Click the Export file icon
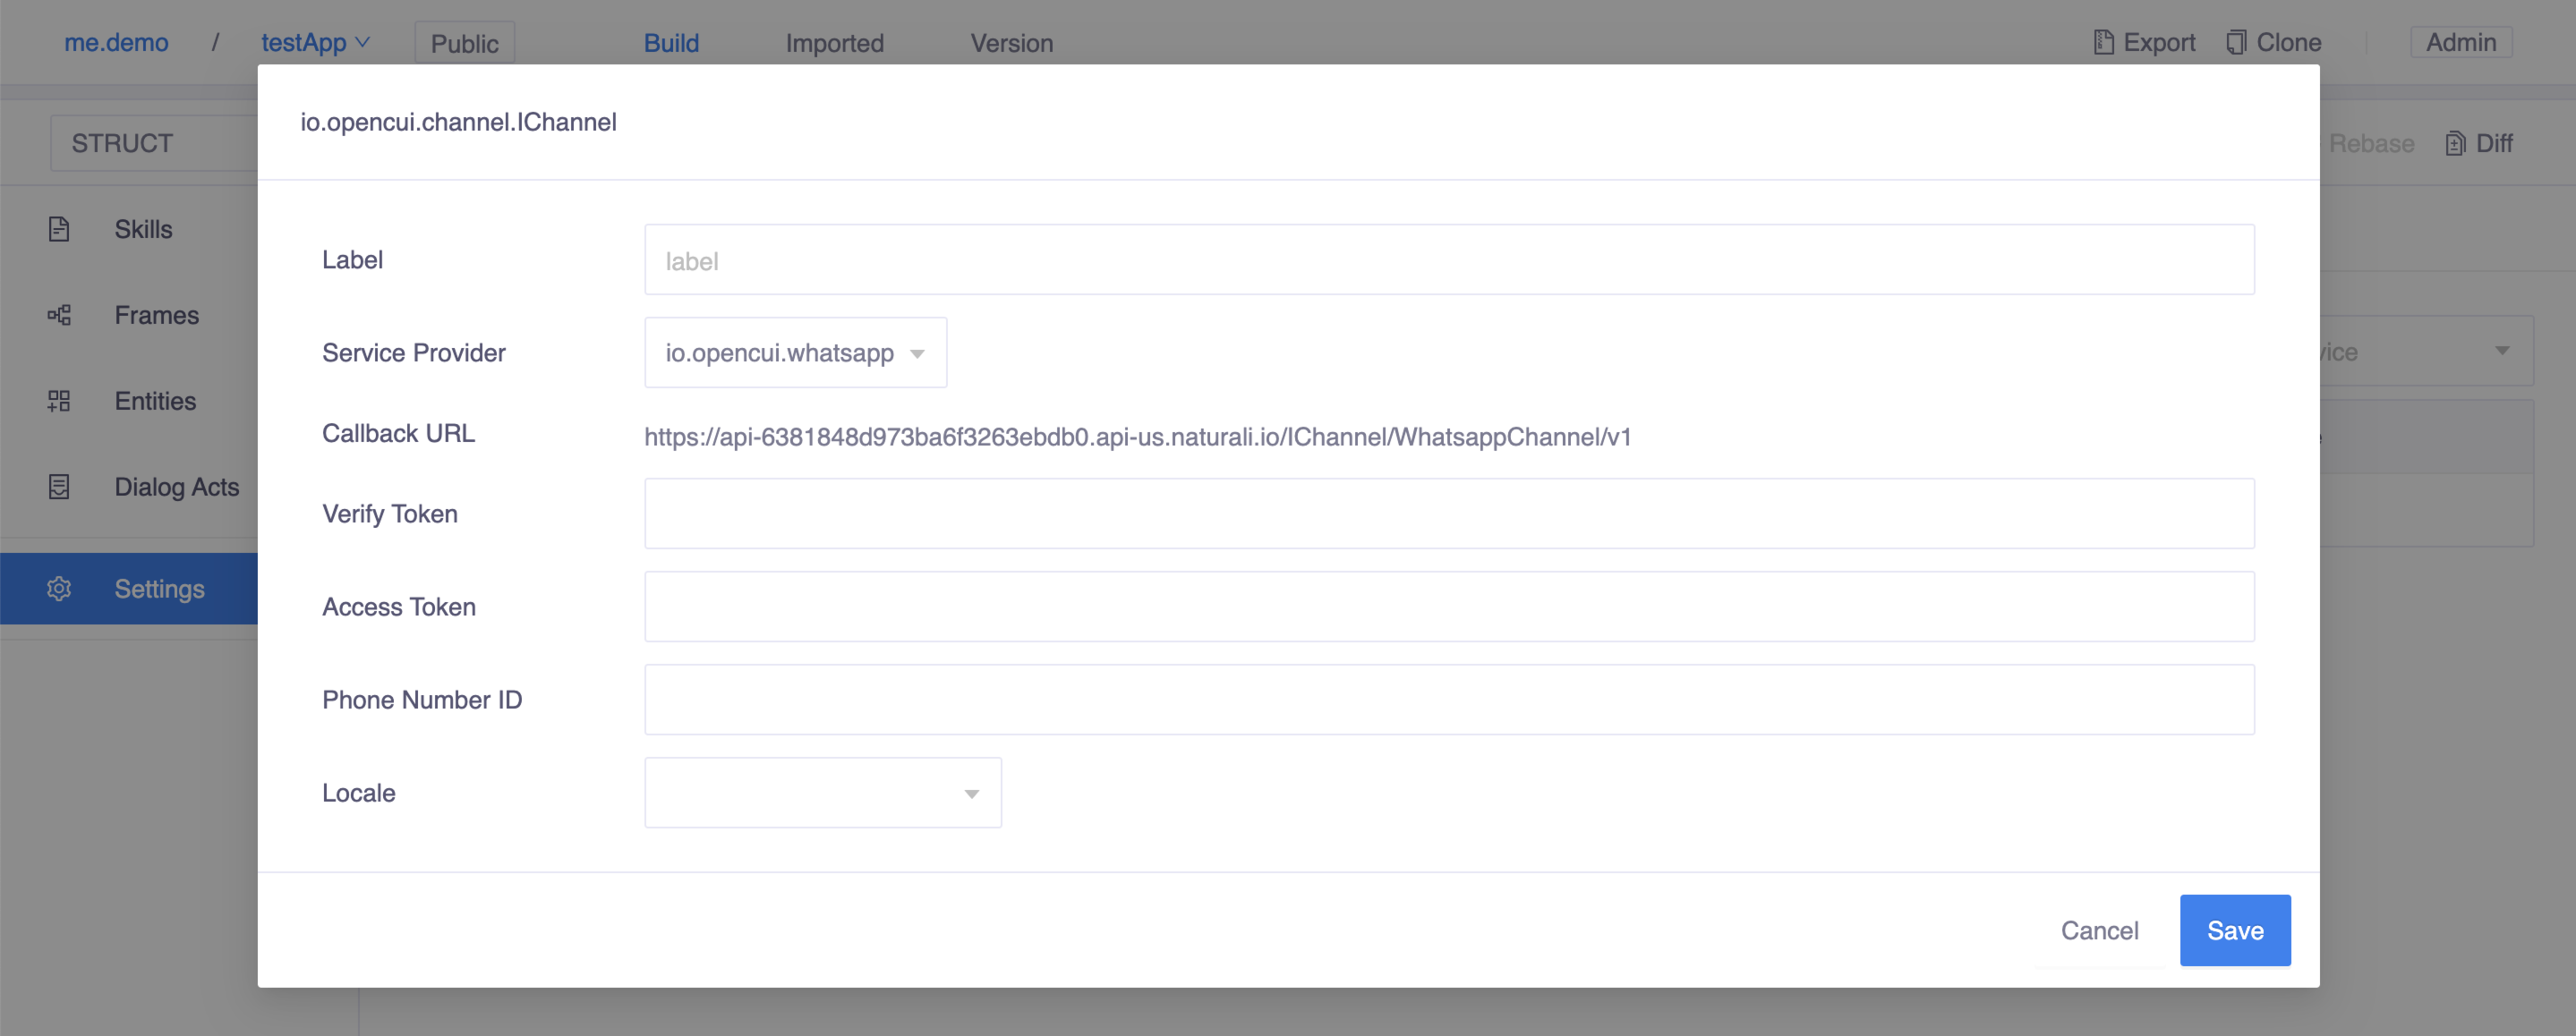The height and width of the screenshot is (1036, 2576). pyautogui.click(x=2104, y=42)
